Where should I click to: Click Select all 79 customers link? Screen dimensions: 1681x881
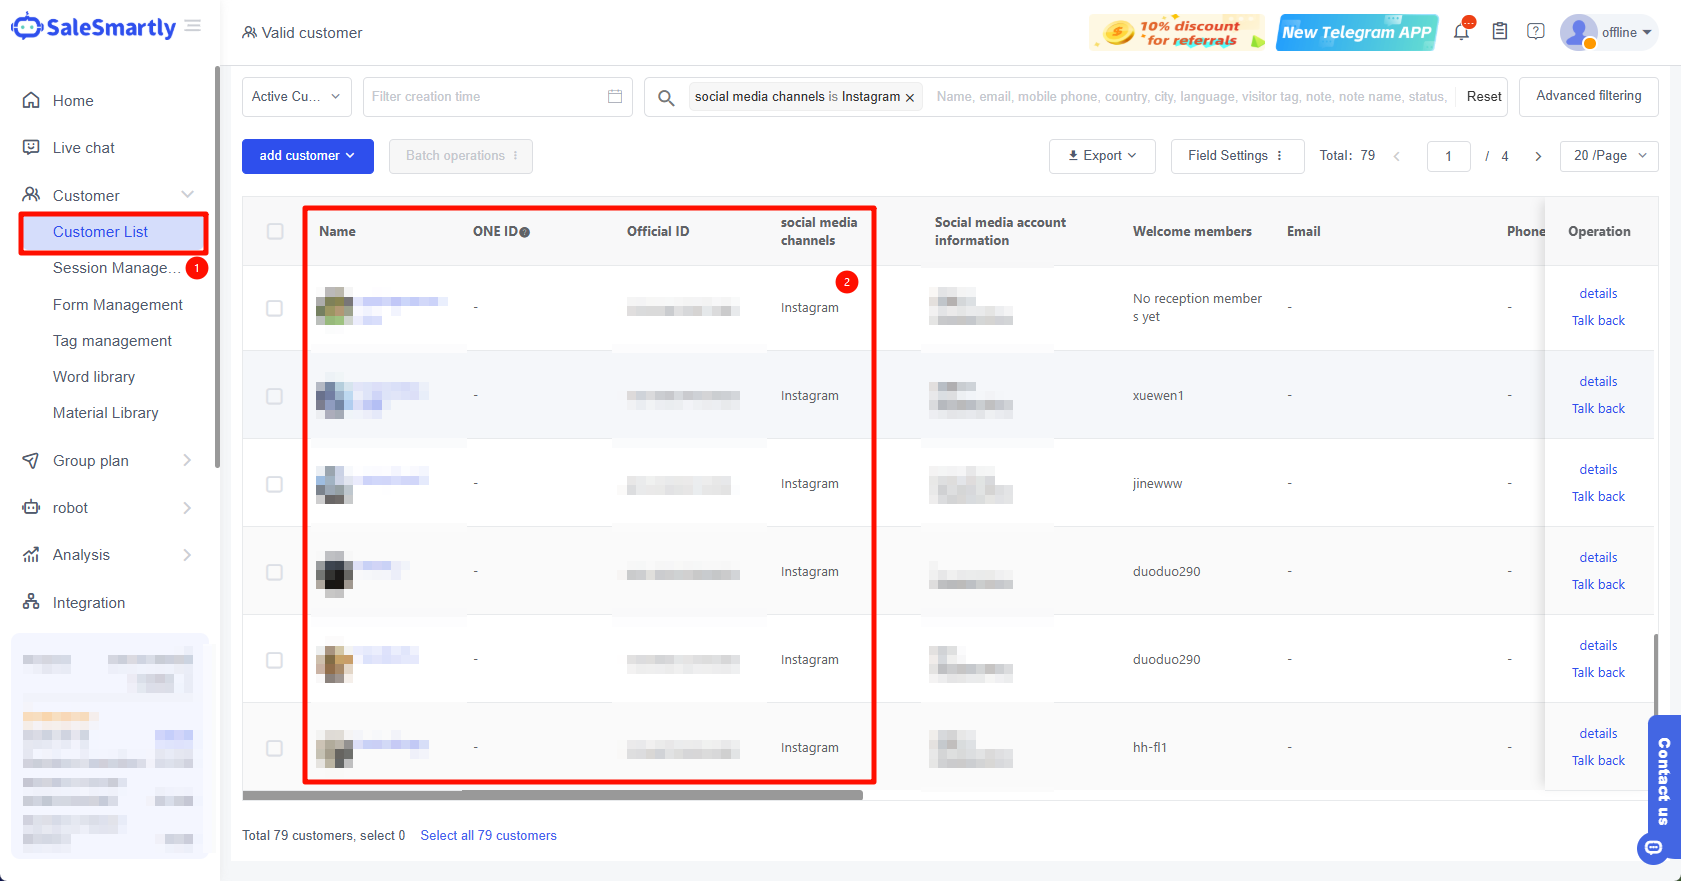point(488,836)
